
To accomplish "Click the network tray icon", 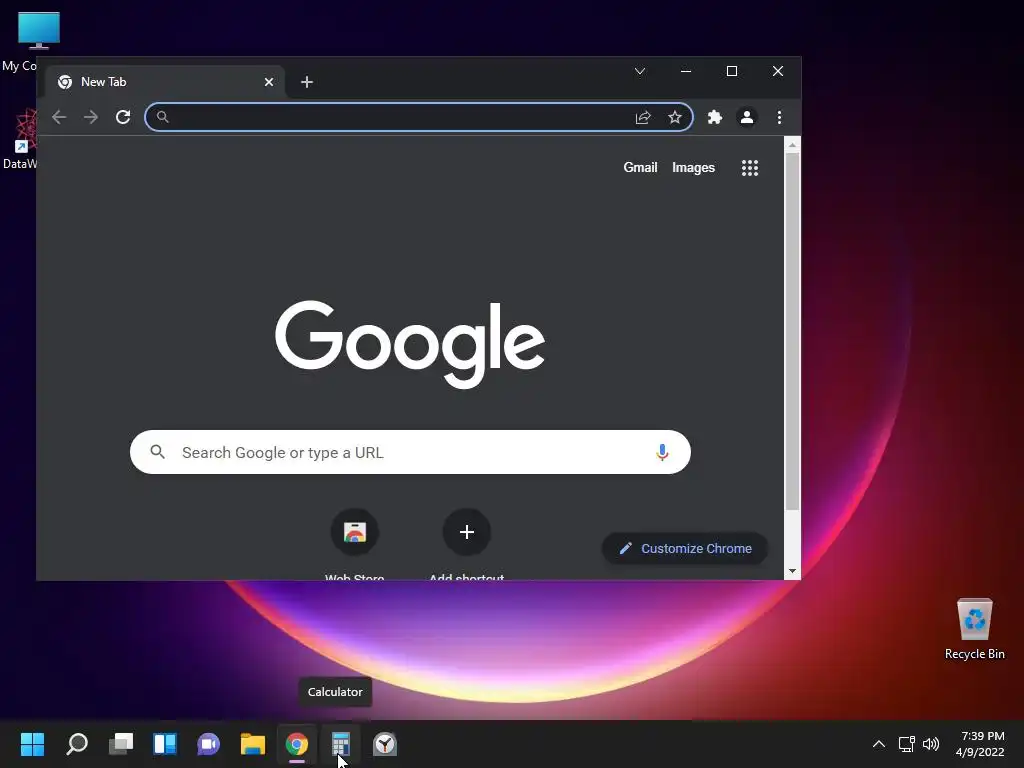I will coord(906,744).
